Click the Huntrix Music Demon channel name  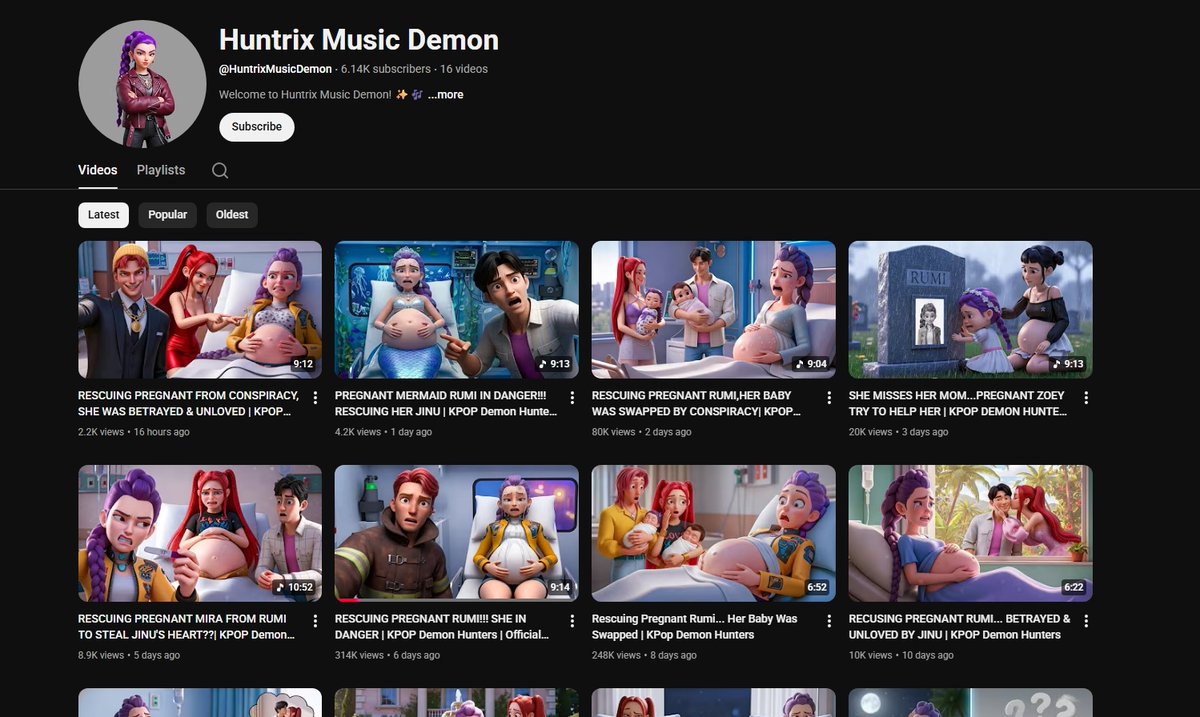tap(358, 40)
